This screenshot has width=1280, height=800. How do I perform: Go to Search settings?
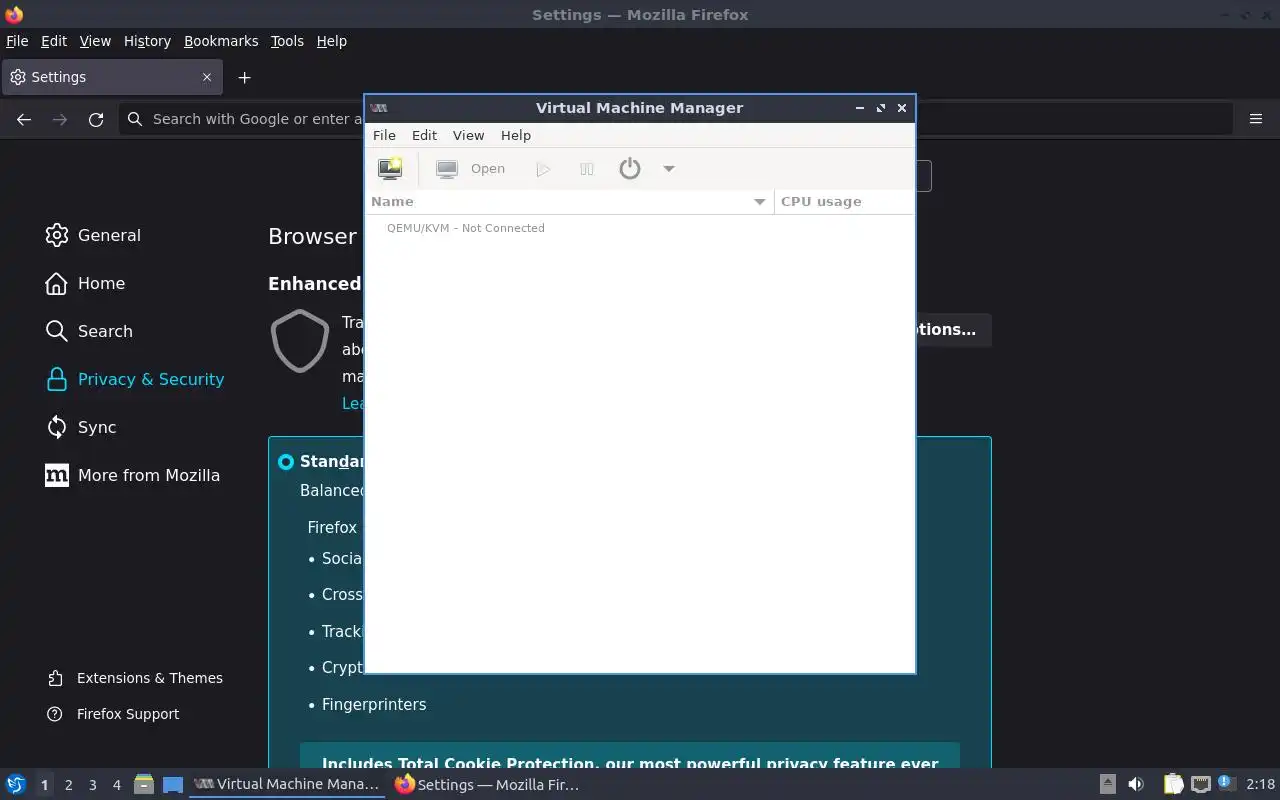89,331
